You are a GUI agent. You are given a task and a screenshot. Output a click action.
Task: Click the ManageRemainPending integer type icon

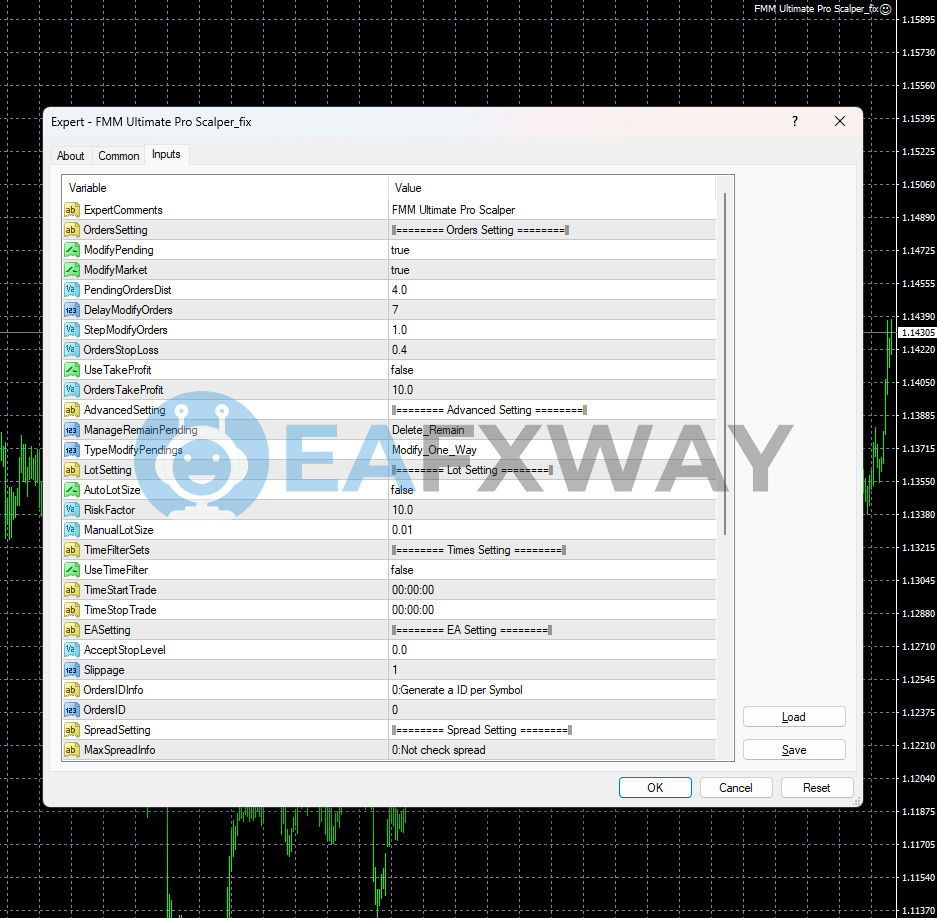[x=71, y=430]
